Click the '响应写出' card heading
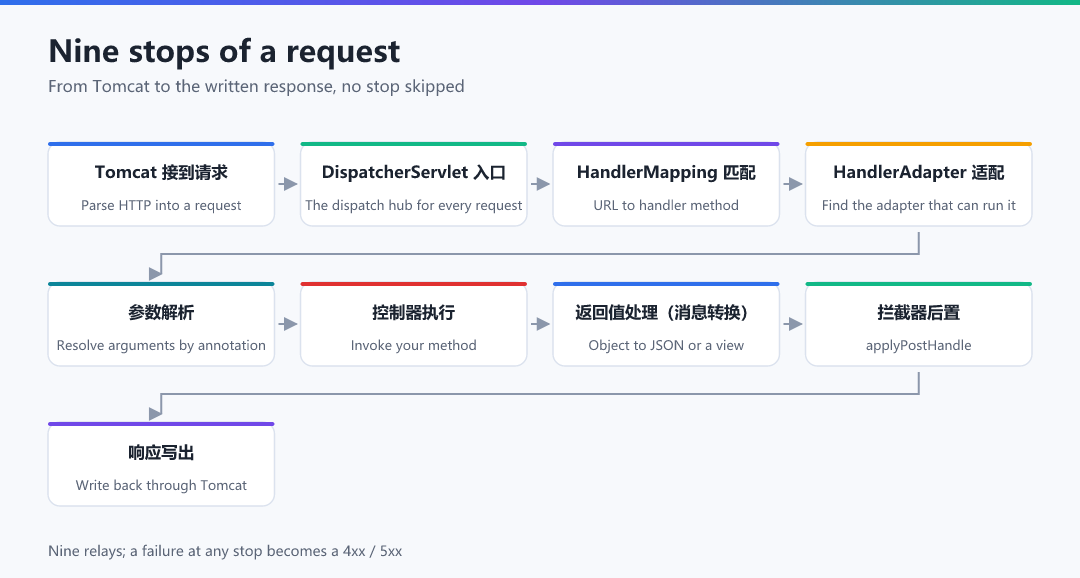 tap(161, 453)
